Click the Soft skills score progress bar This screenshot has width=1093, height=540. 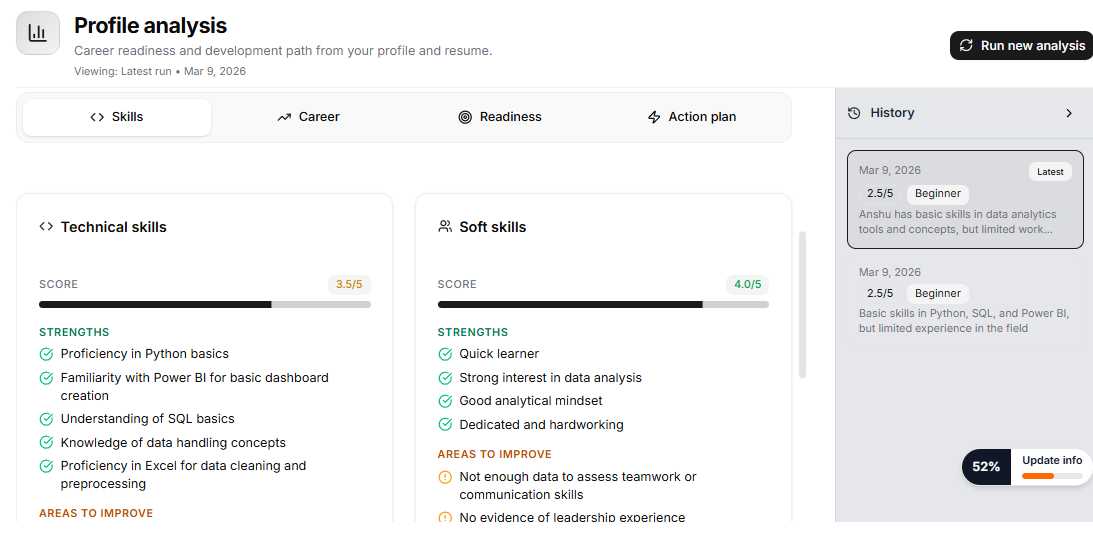603,304
